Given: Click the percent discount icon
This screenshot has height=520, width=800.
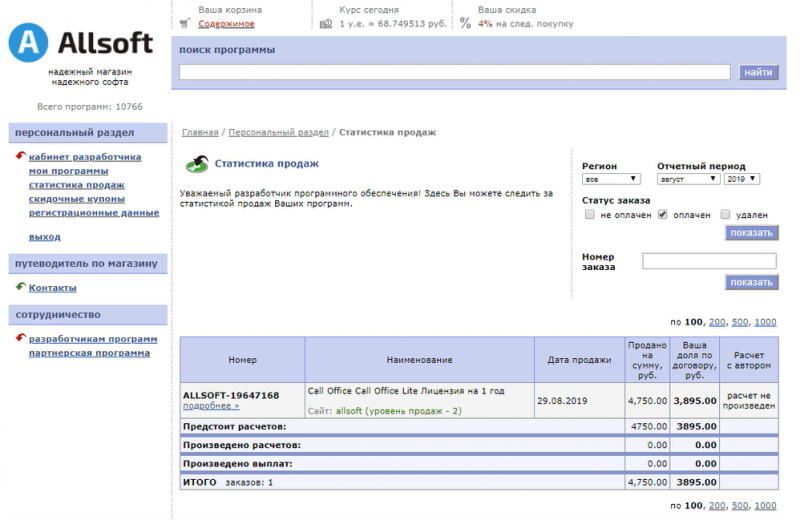Looking at the screenshot, I should (x=465, y=23).
